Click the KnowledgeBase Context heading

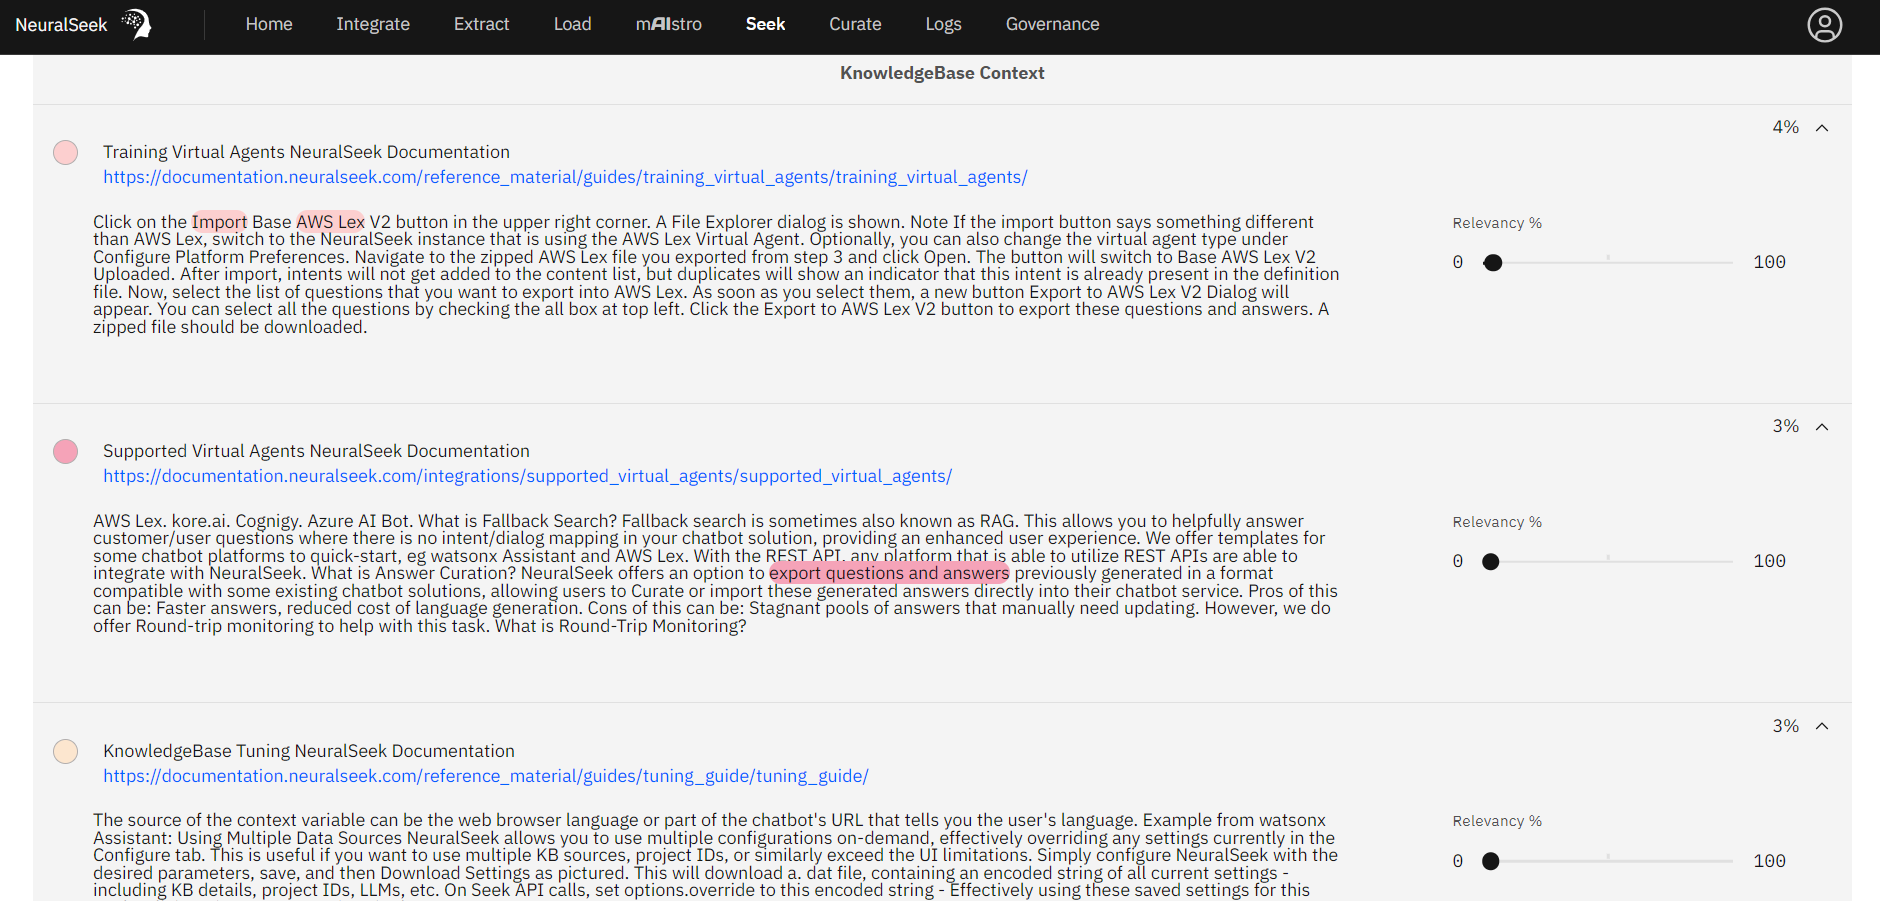[x=942, y=73]
